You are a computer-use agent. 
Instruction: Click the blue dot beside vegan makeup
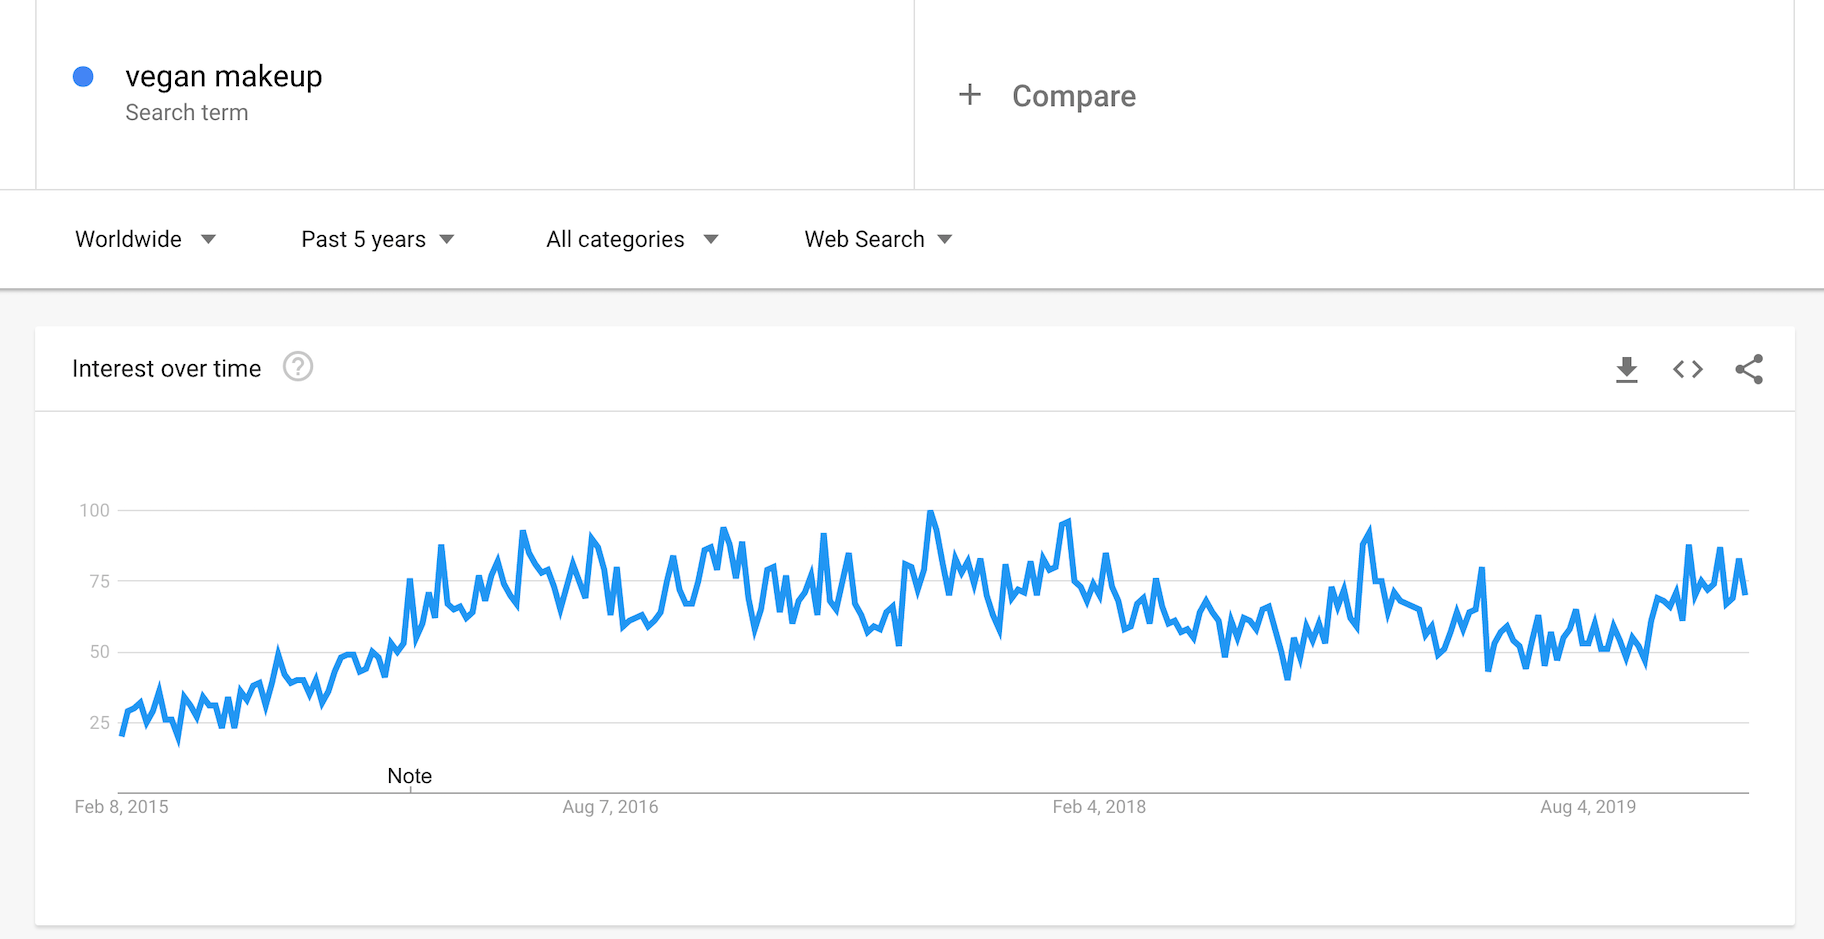click(84, 77)
